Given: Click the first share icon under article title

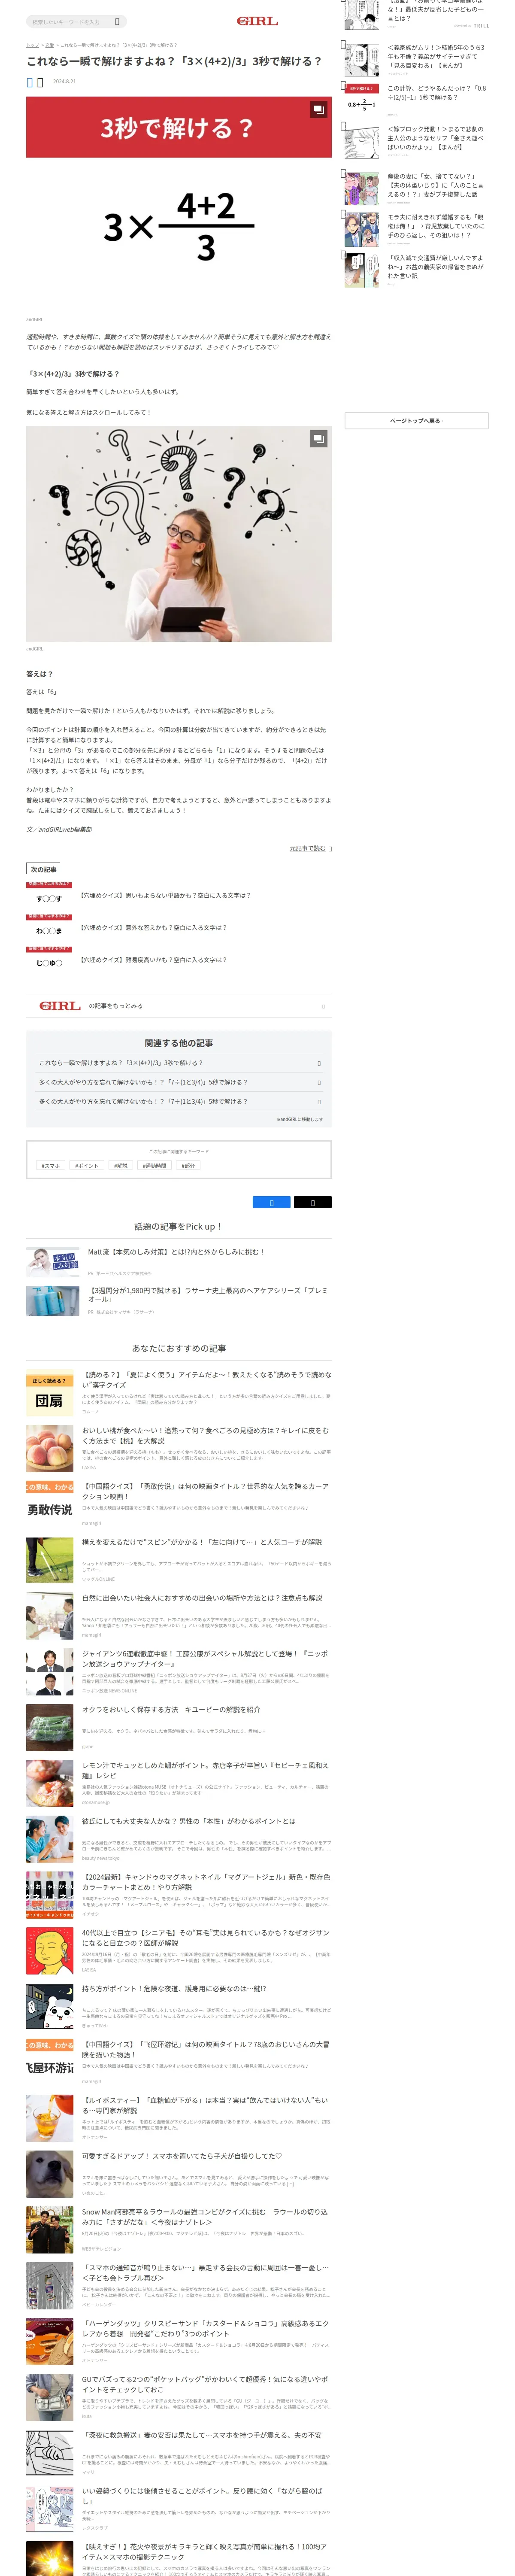Looking at the screenshot, I should 30,82.
